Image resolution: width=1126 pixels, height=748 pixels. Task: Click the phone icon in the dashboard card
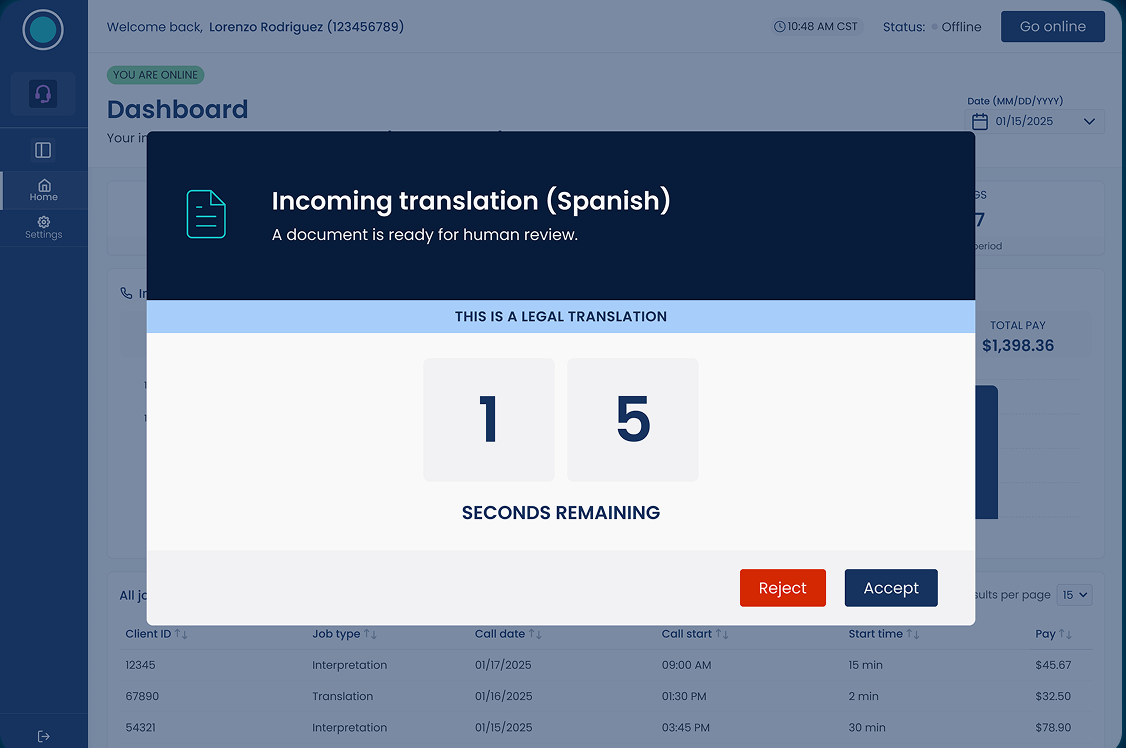[x=126, y=293]
